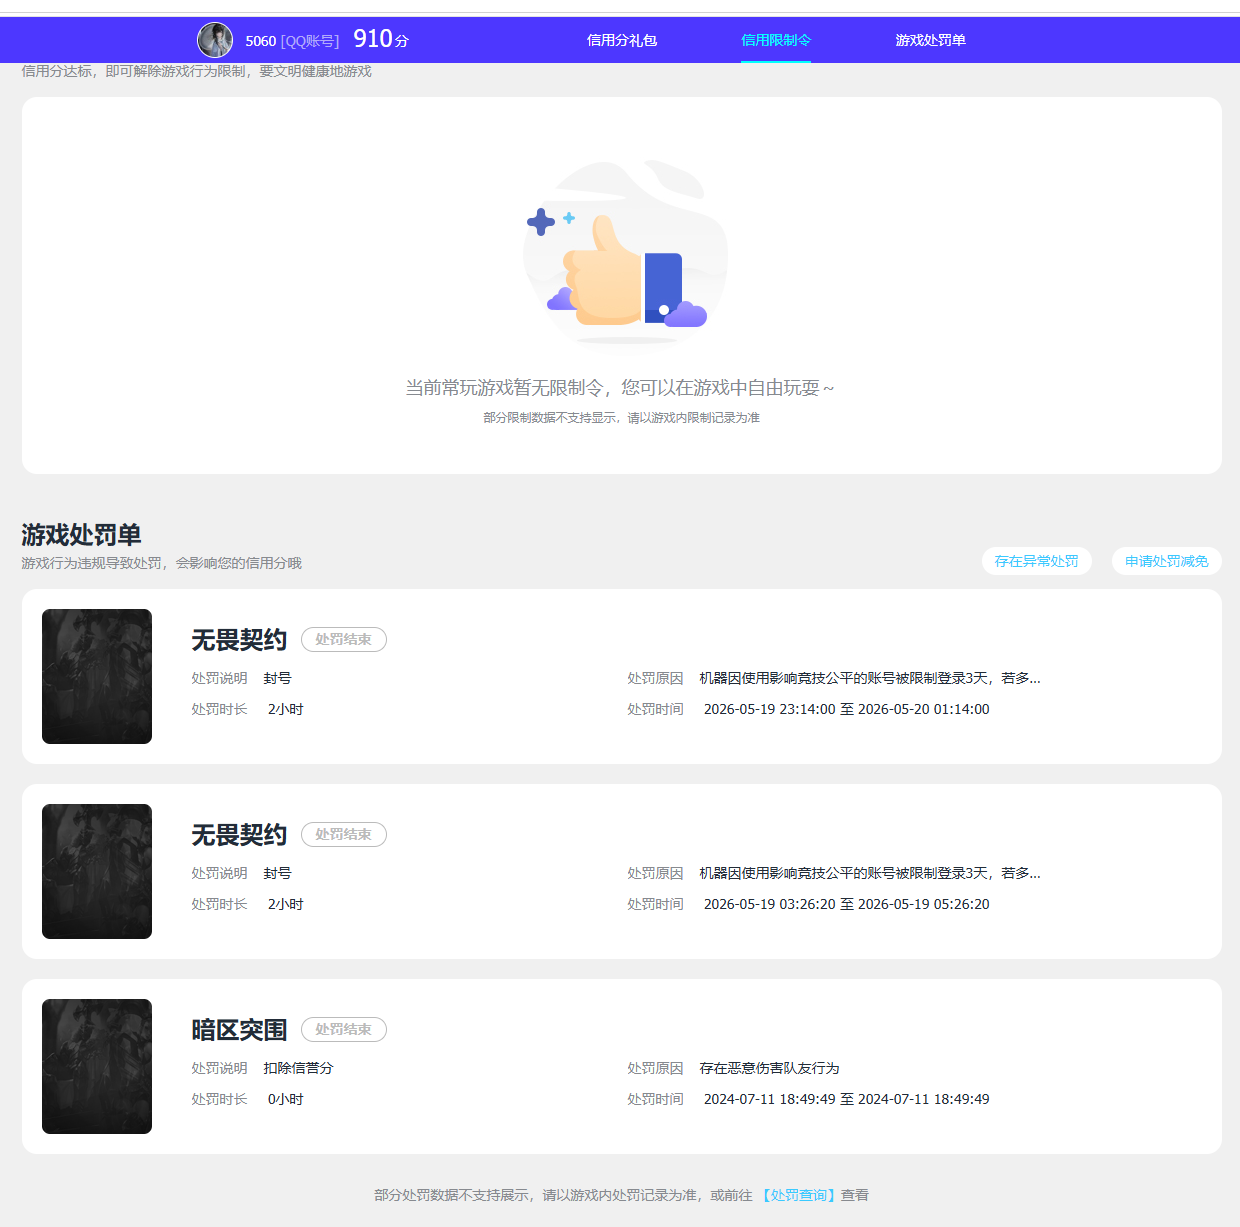
Task: Click time 2026-05-19 23:14:00 至 2026-05-20 01:14:00
Action: click(x=847, y=709)
